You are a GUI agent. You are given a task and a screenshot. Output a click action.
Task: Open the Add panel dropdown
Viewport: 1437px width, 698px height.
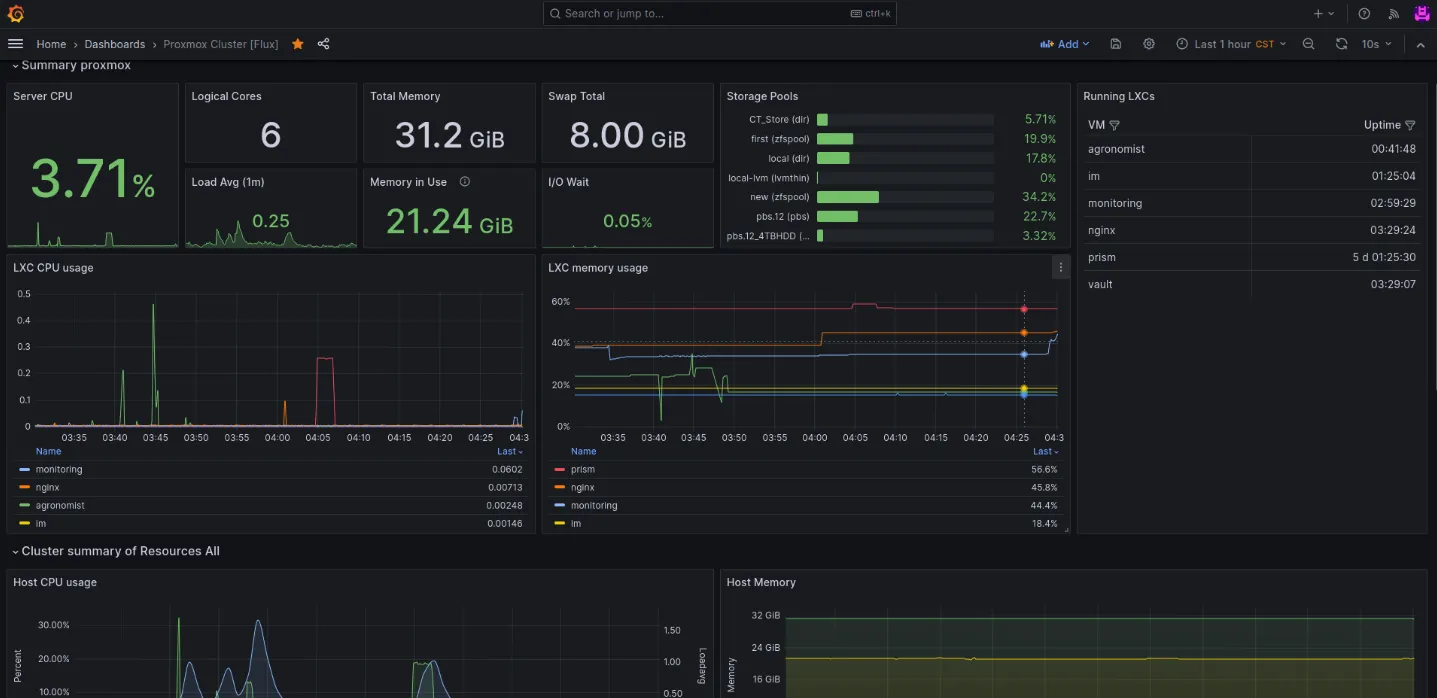coord(1065,44)
